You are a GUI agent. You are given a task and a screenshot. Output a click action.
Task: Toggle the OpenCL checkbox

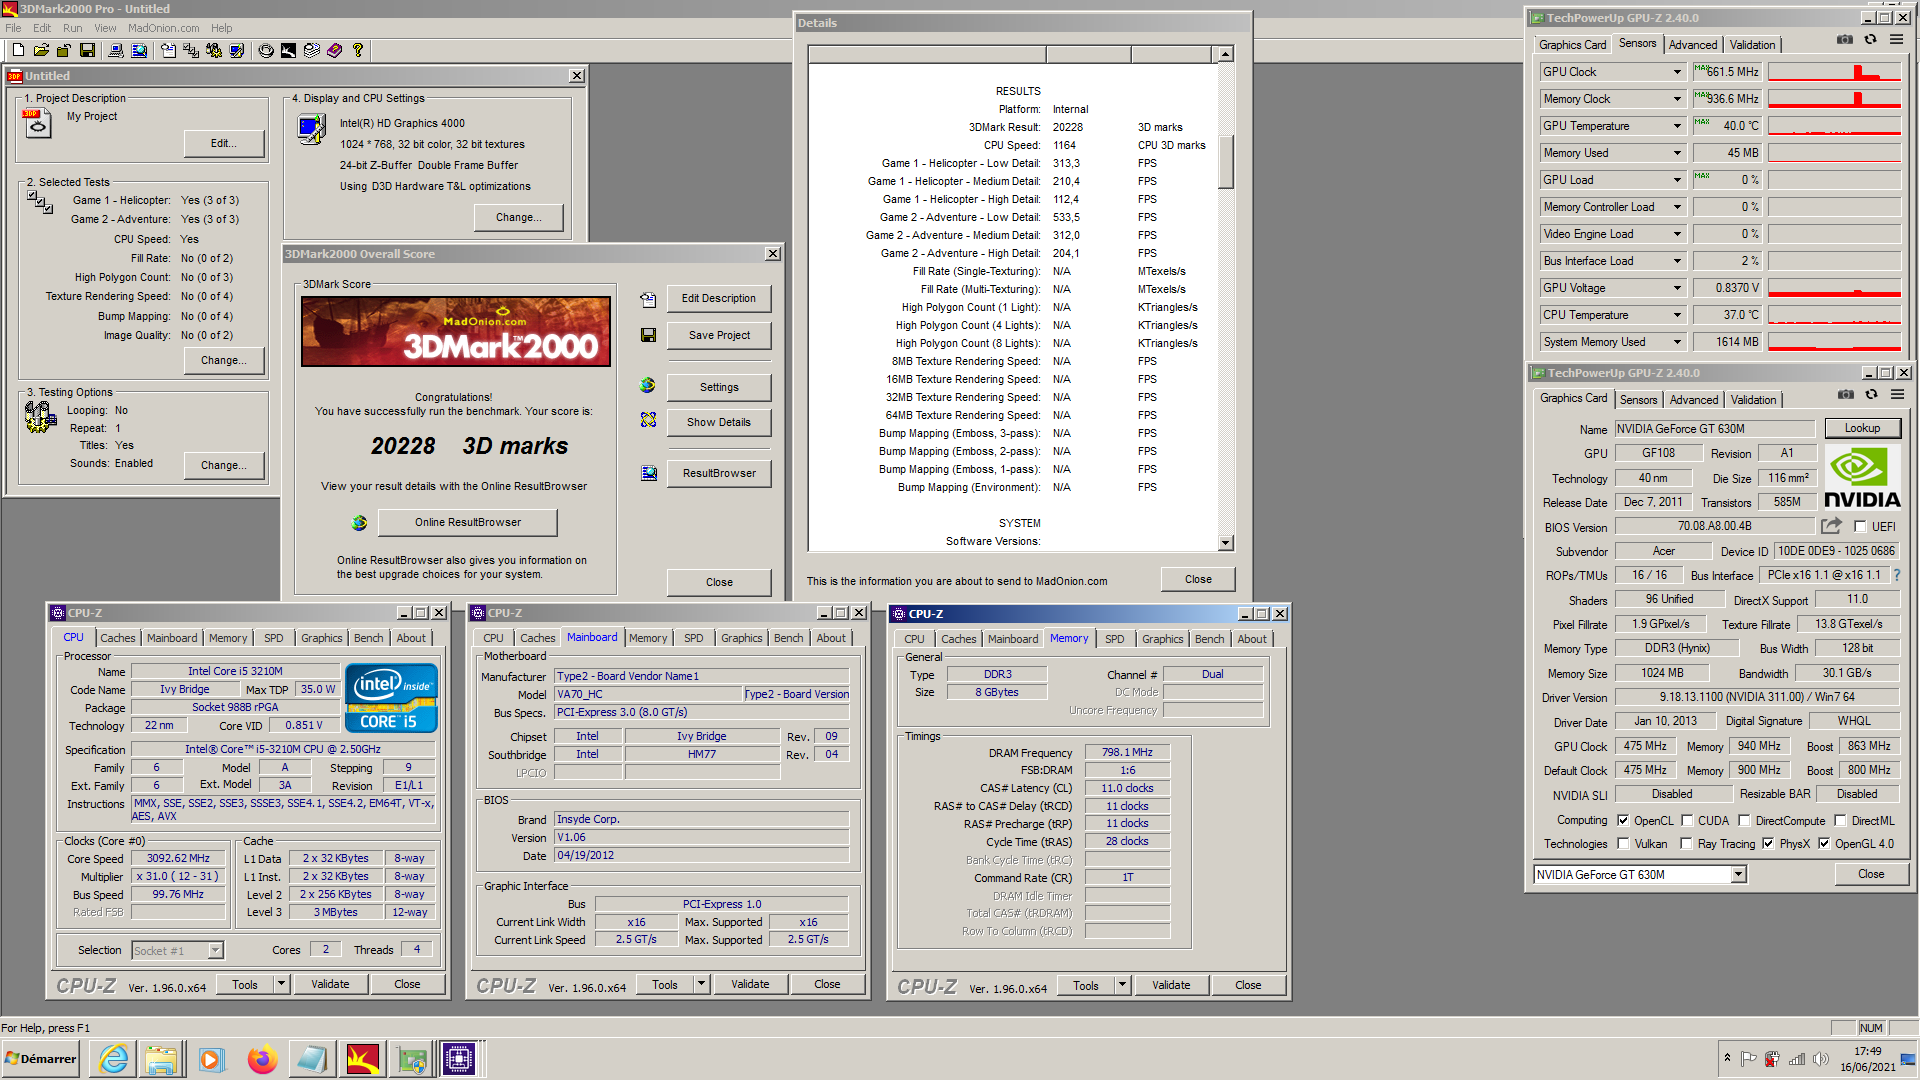click(x=1623, y=821)
